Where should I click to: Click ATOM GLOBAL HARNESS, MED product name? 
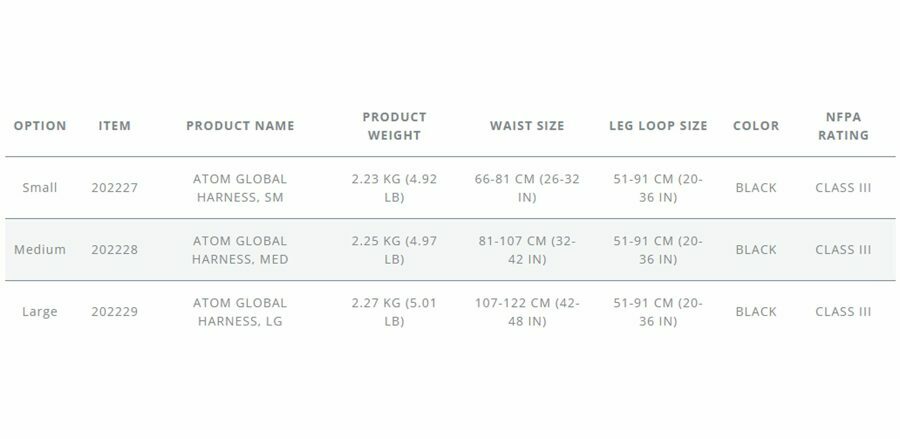240,250
